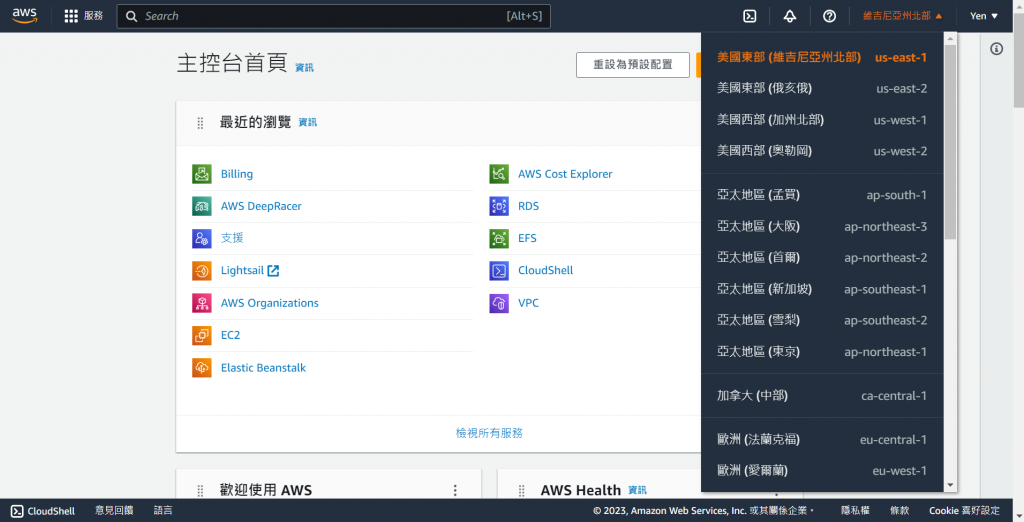The height and width of the screenshot is (522, 1024).
Task: Click the region list scroll down arrow
Action: pos(950,485)
